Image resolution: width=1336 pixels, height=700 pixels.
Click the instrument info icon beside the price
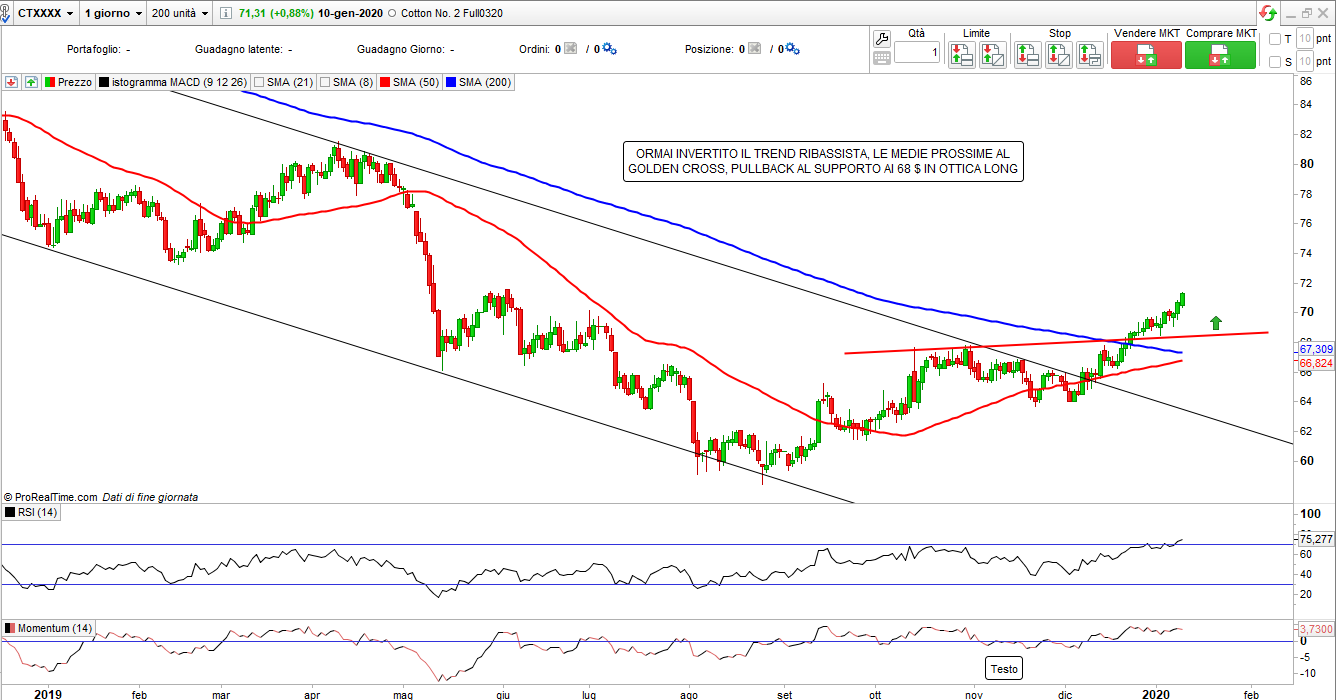226,14
